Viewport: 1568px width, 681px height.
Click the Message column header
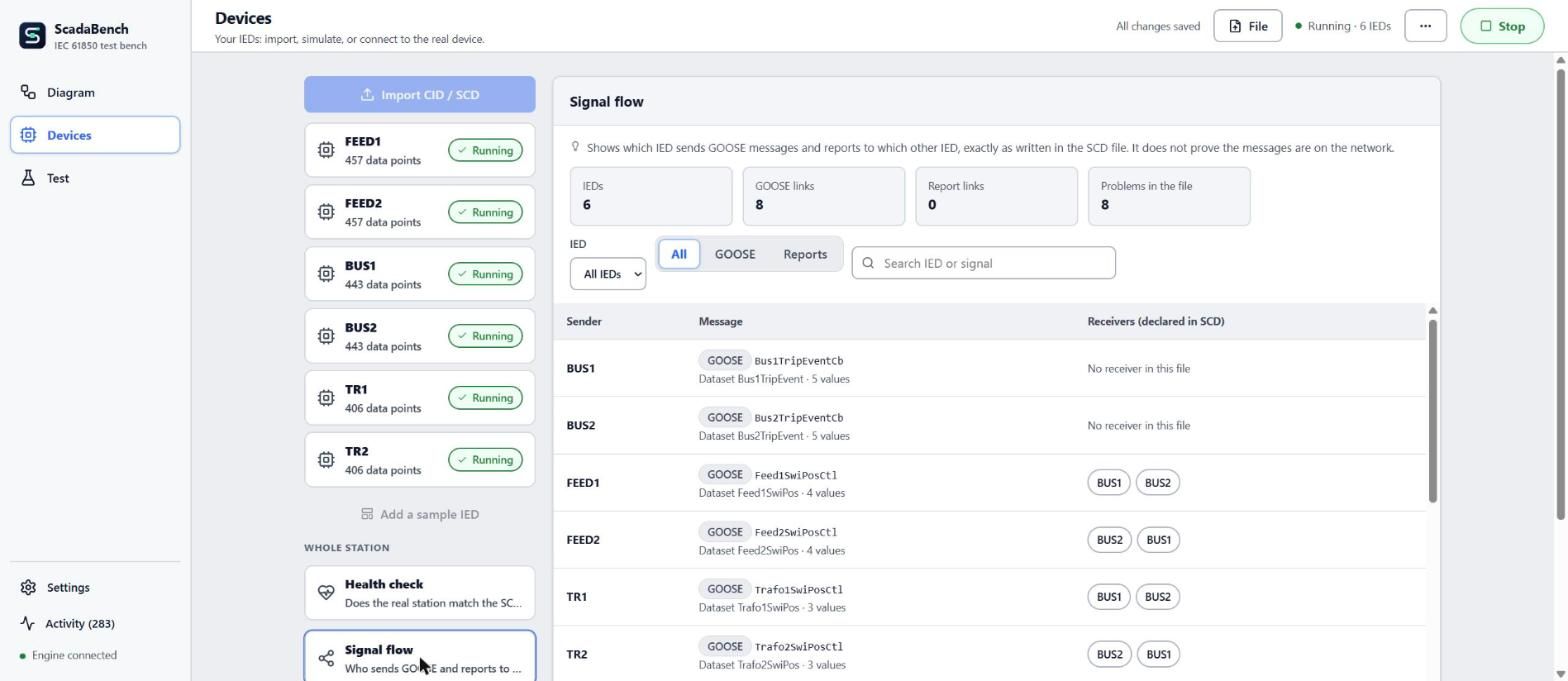720,321
